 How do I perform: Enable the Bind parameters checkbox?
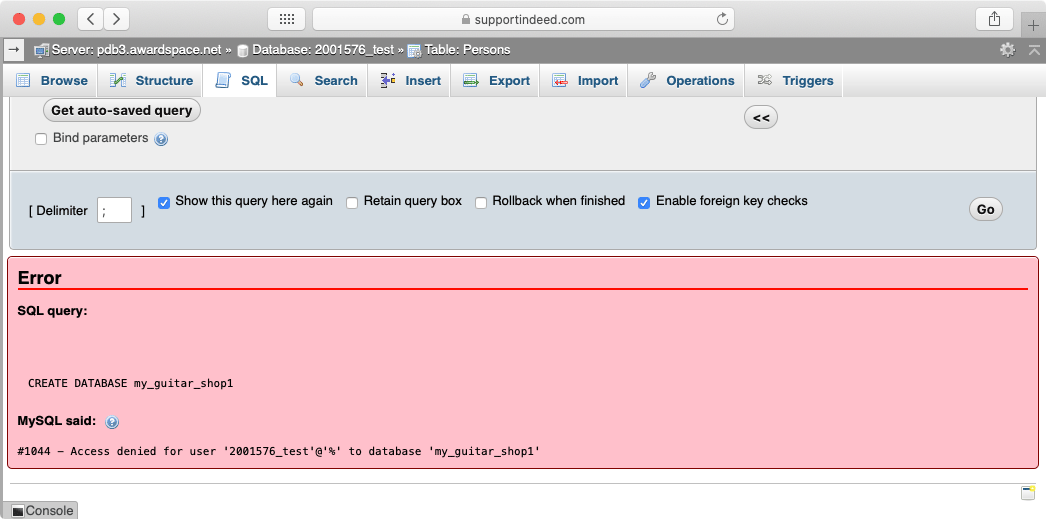coord(41,139)
